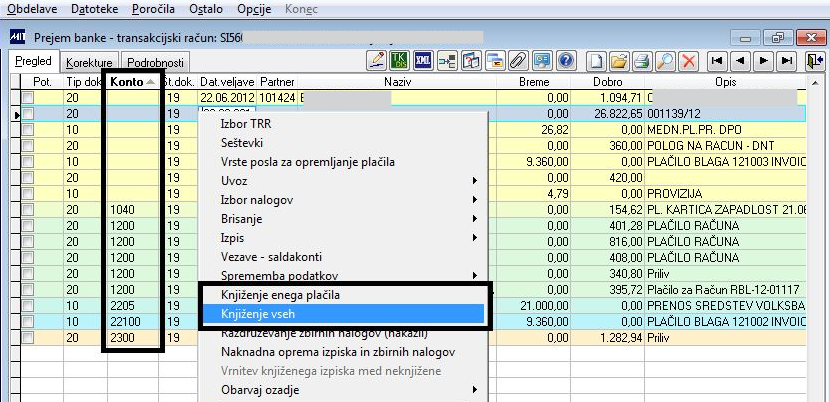
Task: Jump to last record navigation button
Action: (787, 61)
